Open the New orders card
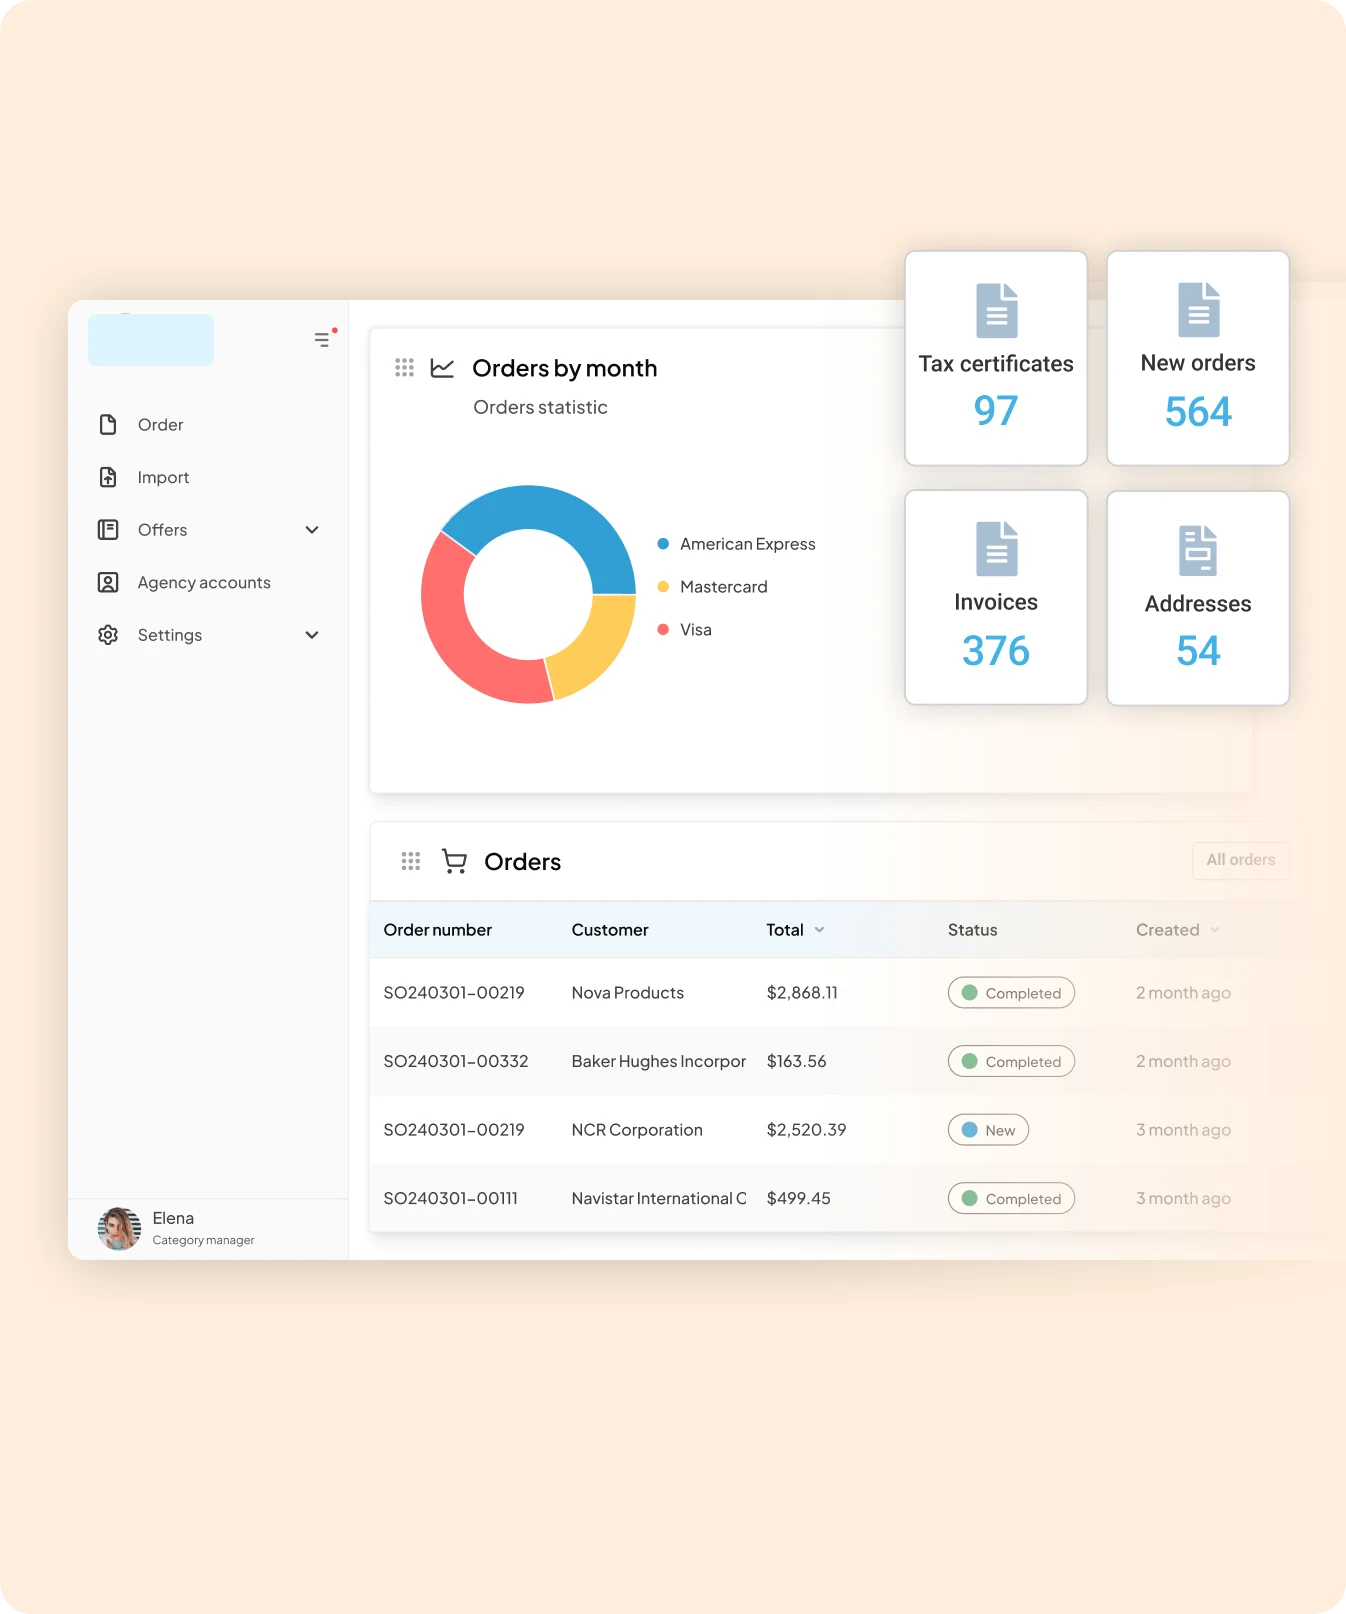 1198,358
